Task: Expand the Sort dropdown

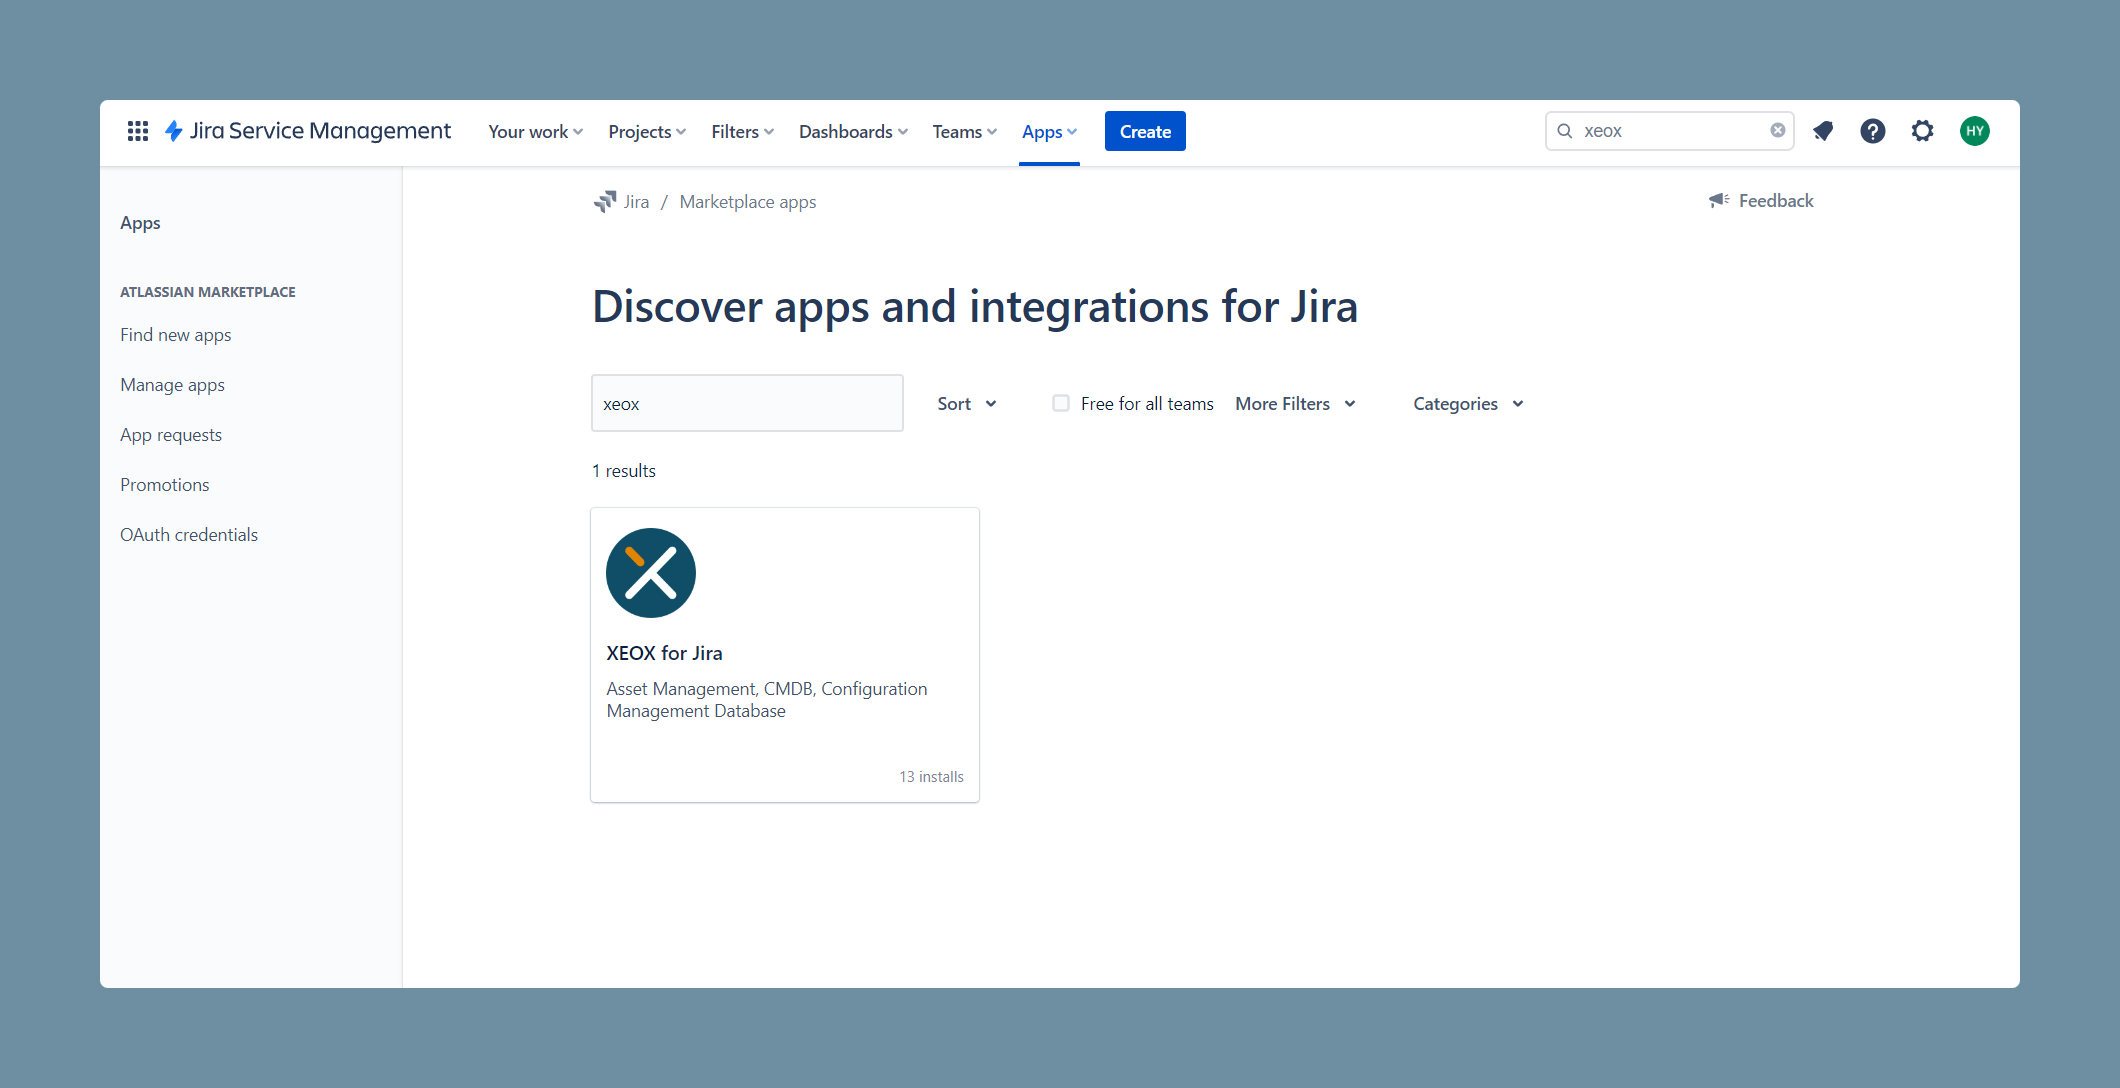Action: [x=967, y=404]
